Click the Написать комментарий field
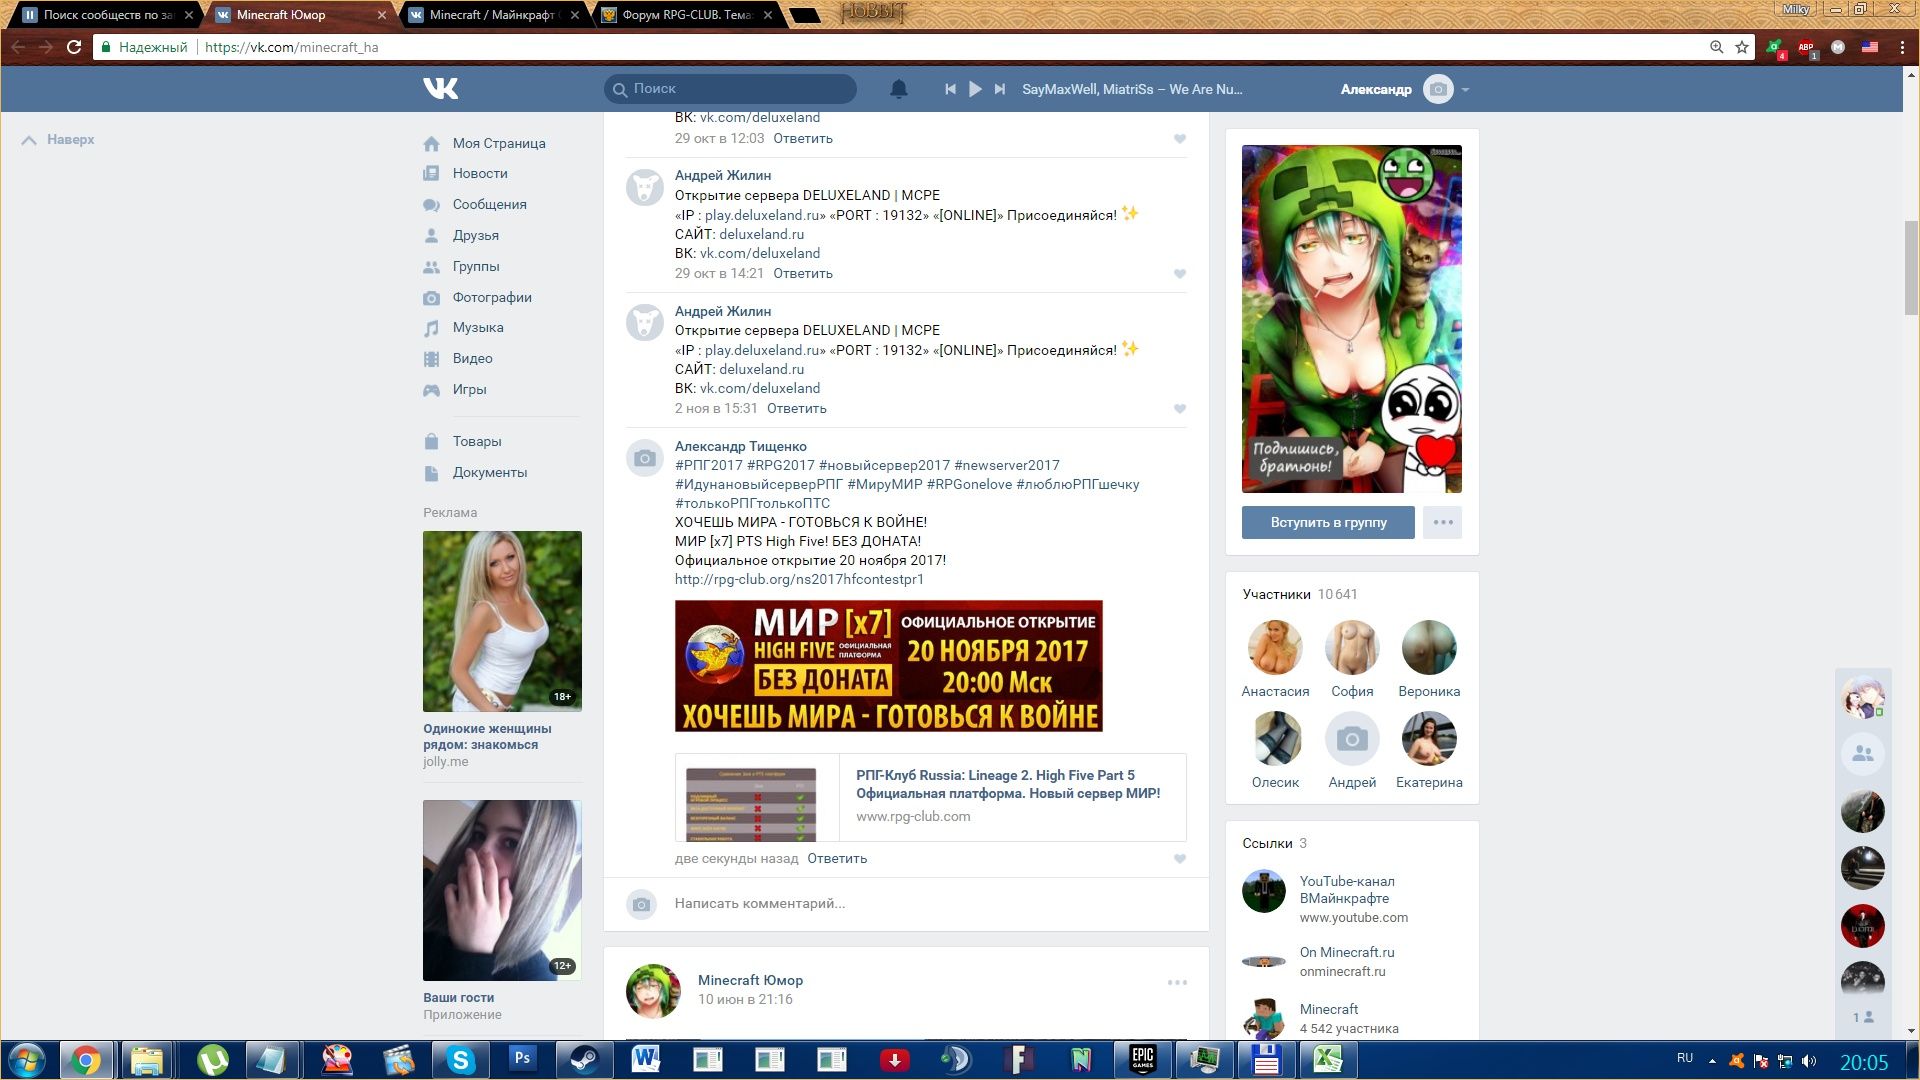 759,903
